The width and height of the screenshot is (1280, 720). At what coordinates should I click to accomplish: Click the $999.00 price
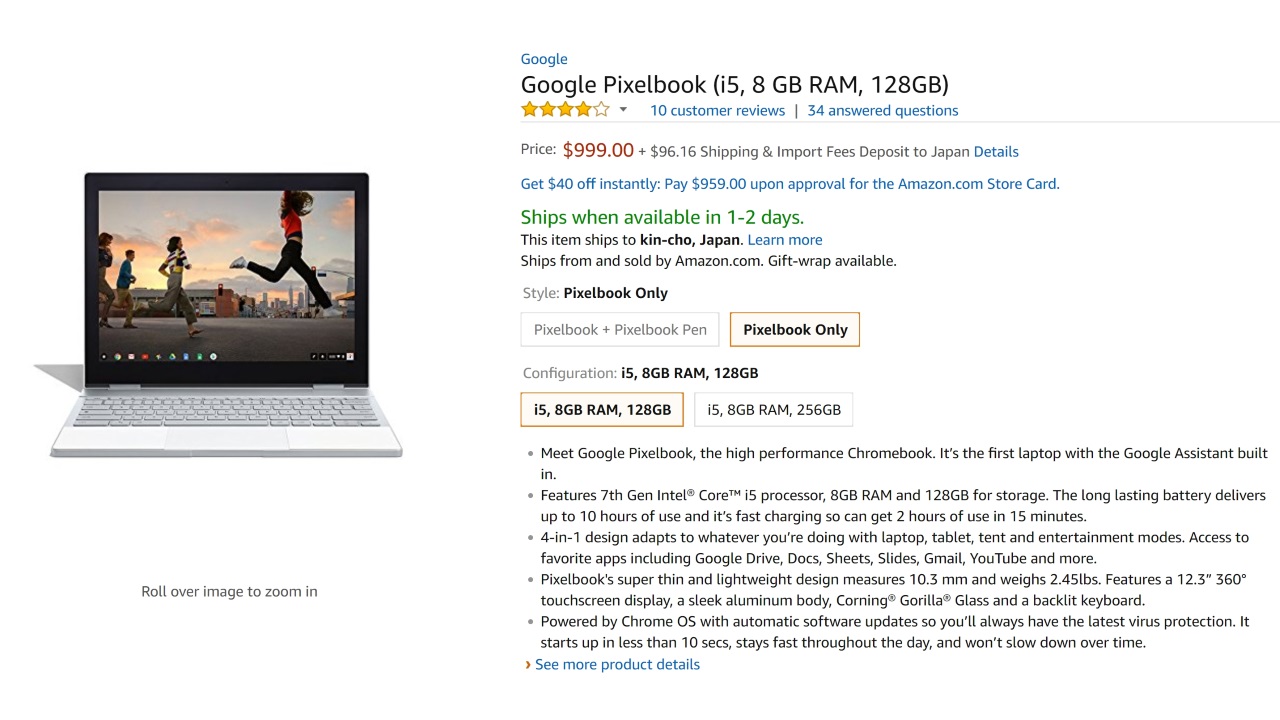click(598, 150)
